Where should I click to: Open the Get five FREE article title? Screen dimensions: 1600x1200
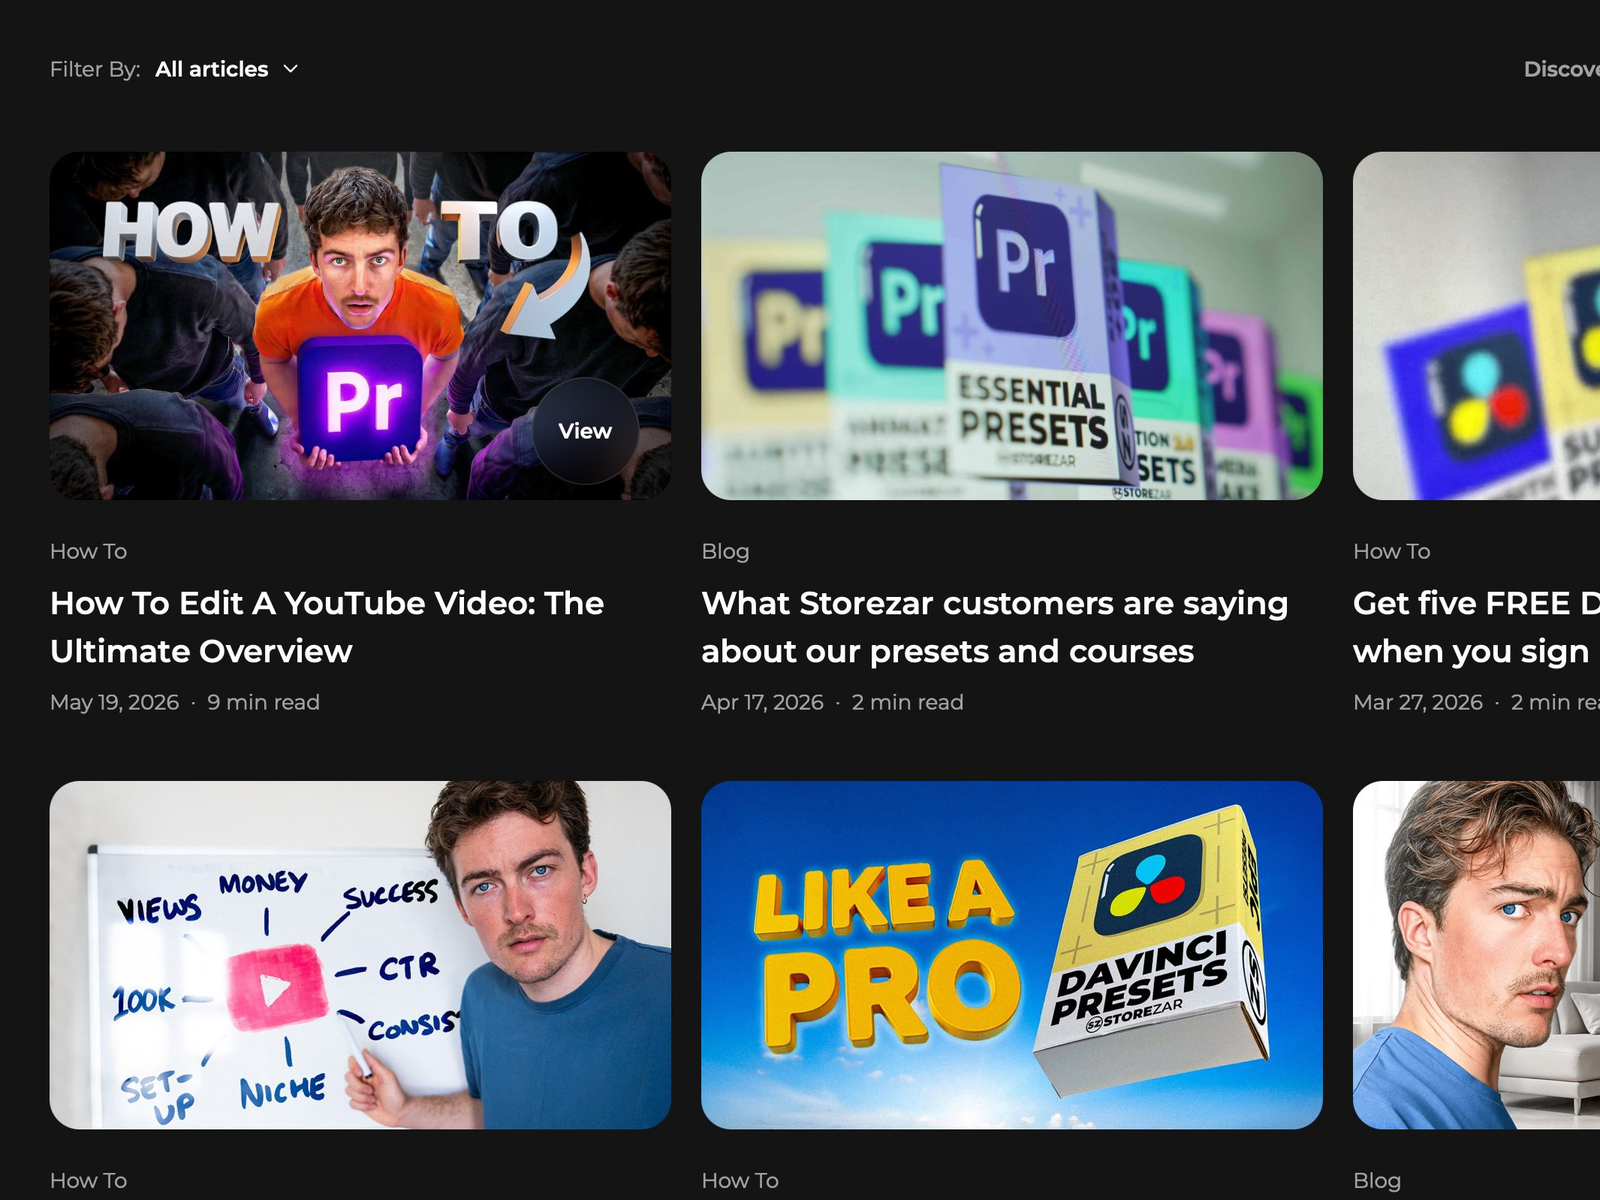(1476, 627)
